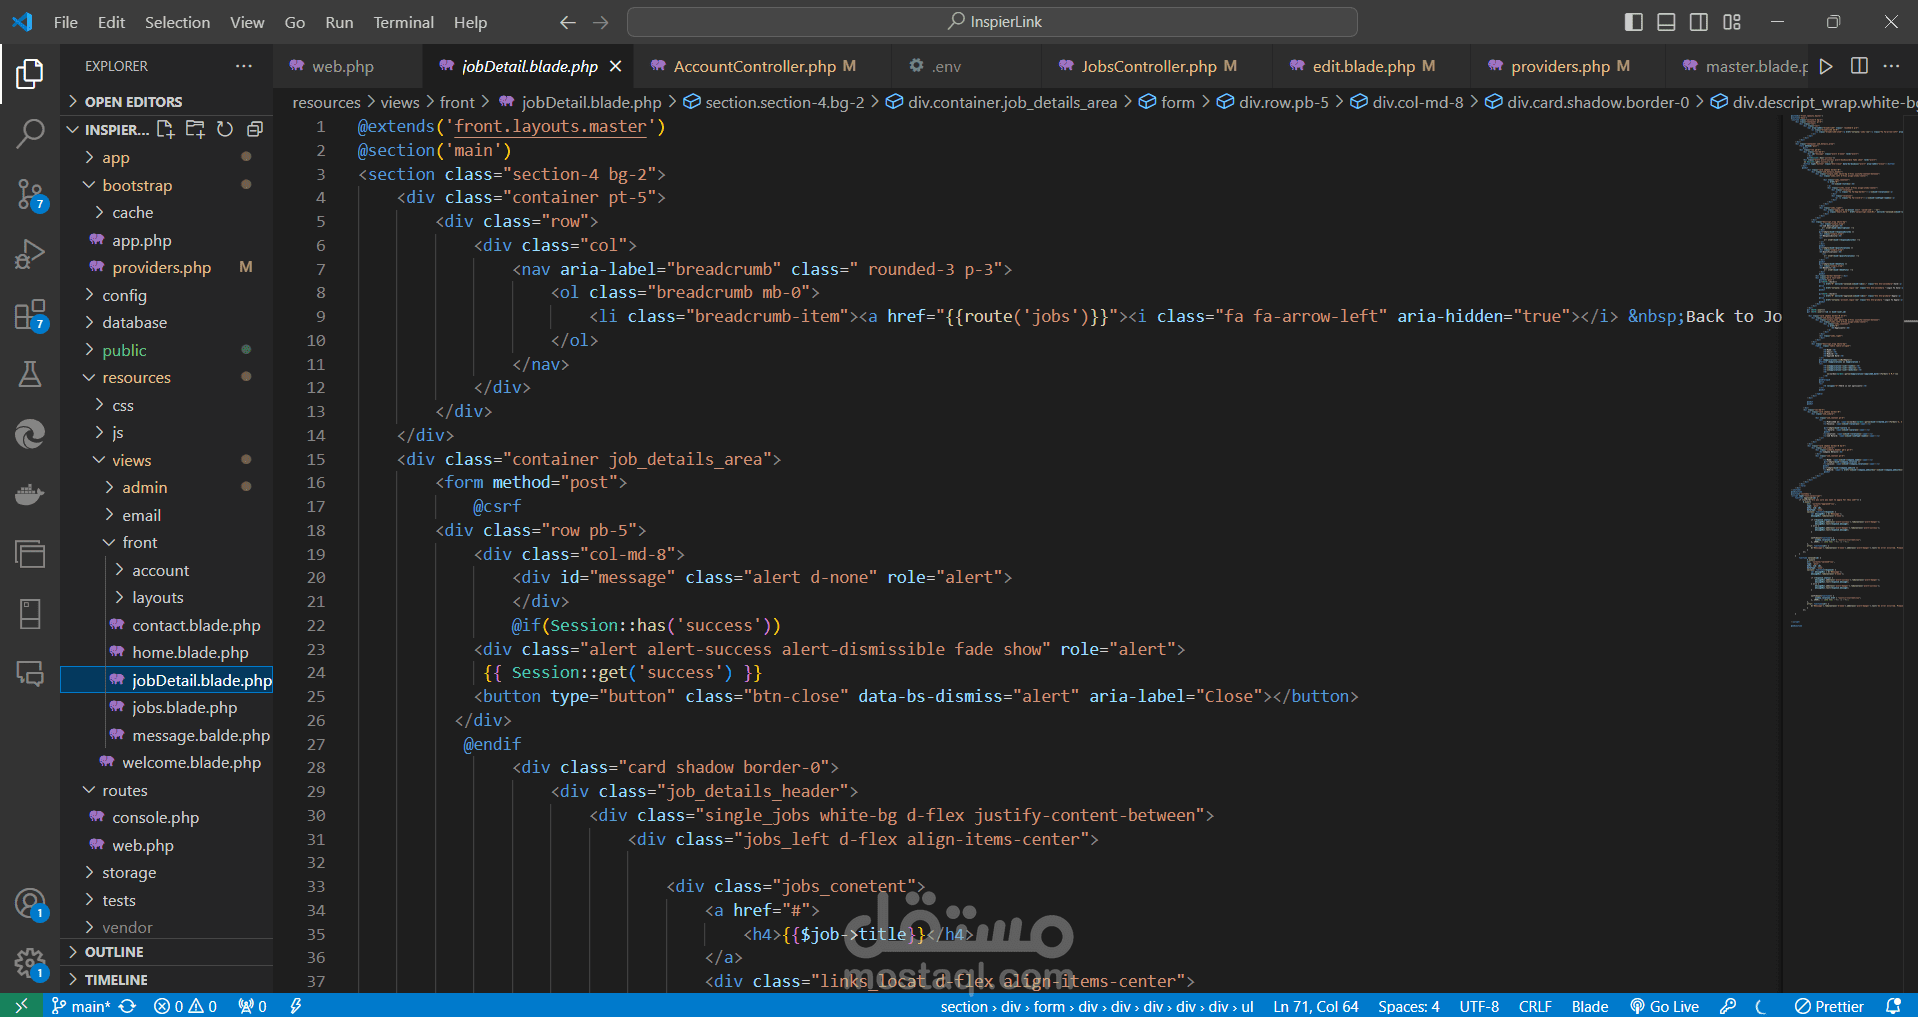The image size is (1918, 1017).
Task: Click errors and warnings count in status bar
Action: pyautogui.click(x=186, y=1006)
